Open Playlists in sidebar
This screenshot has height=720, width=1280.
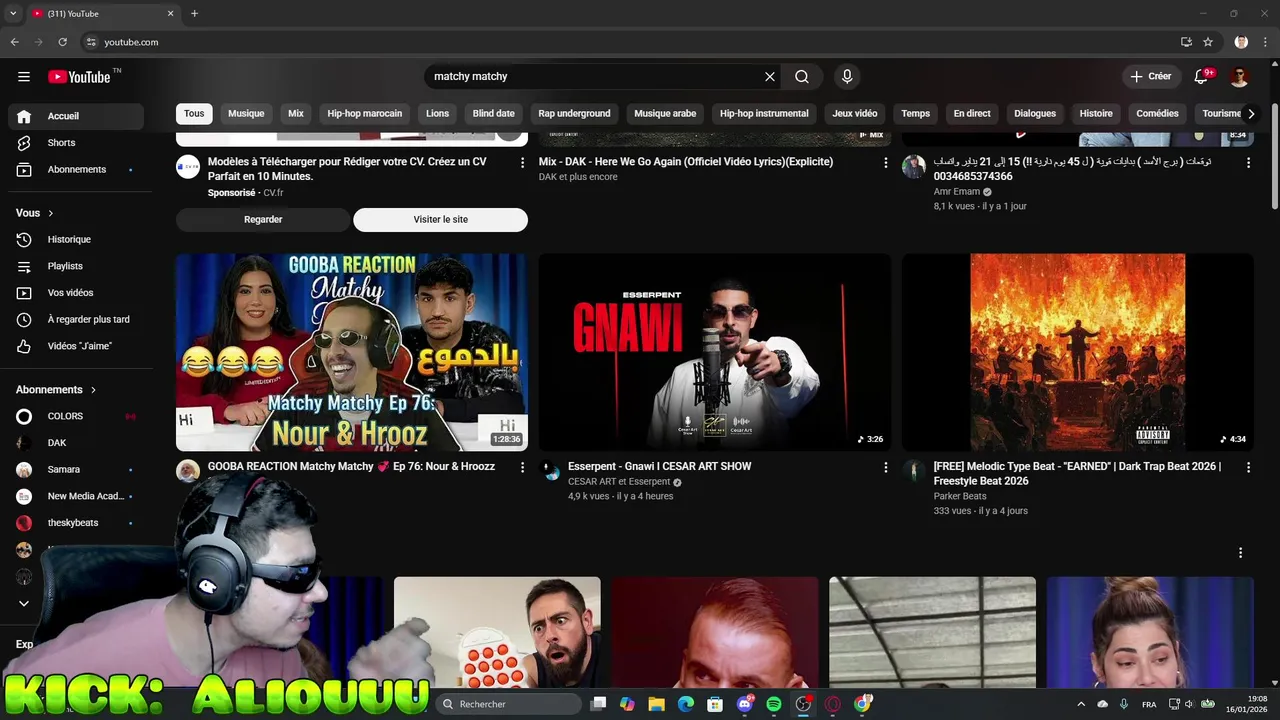(76, 266)
